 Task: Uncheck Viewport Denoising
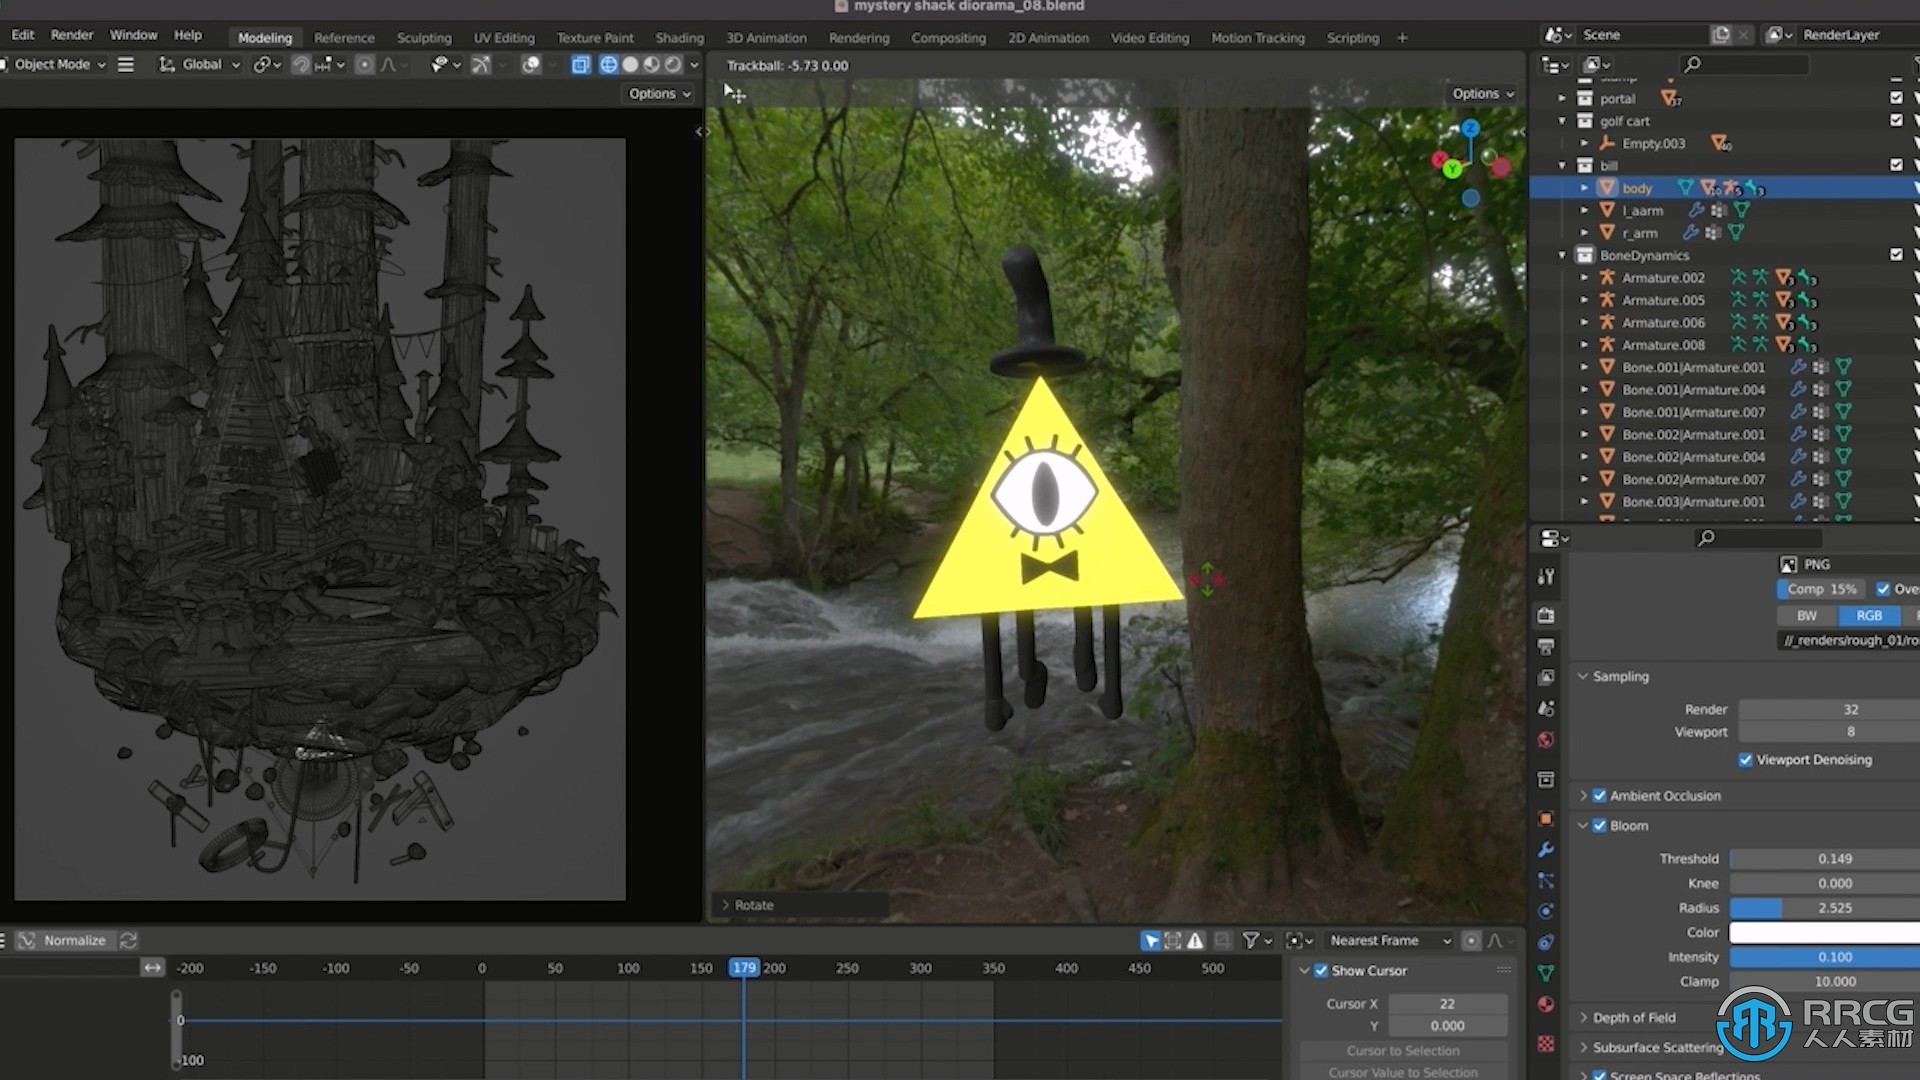tap(1746, 760)
